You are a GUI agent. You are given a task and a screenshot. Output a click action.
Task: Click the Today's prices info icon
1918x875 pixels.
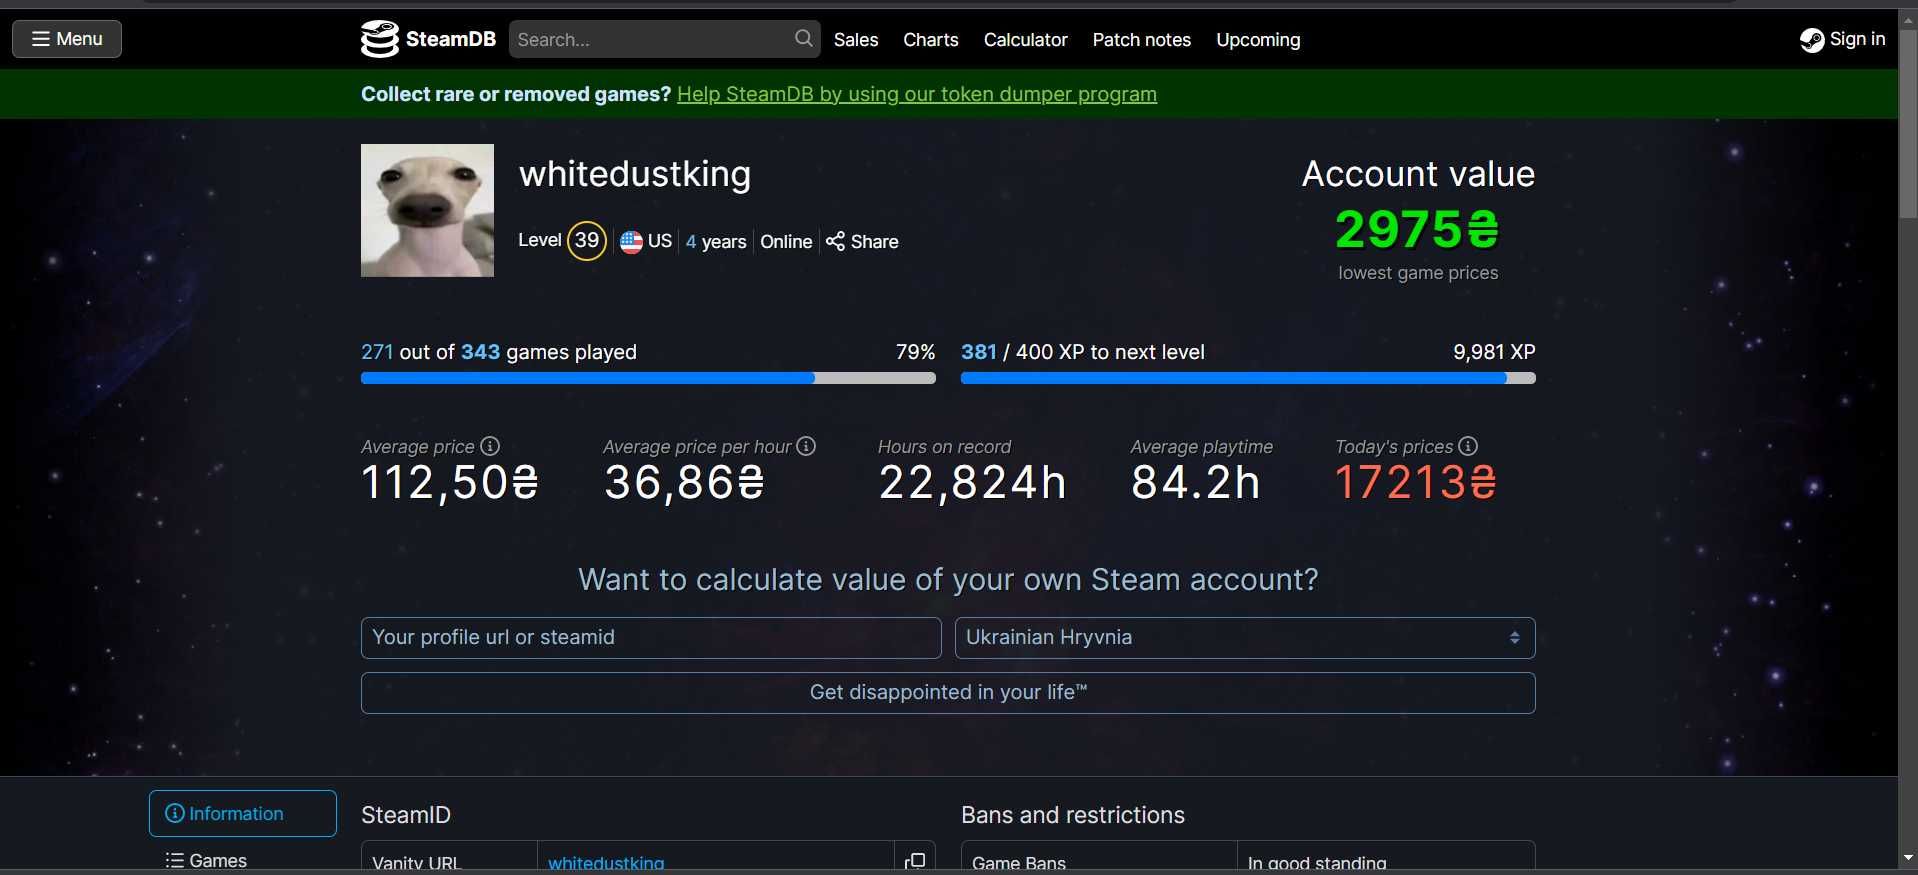(1468, 446)
